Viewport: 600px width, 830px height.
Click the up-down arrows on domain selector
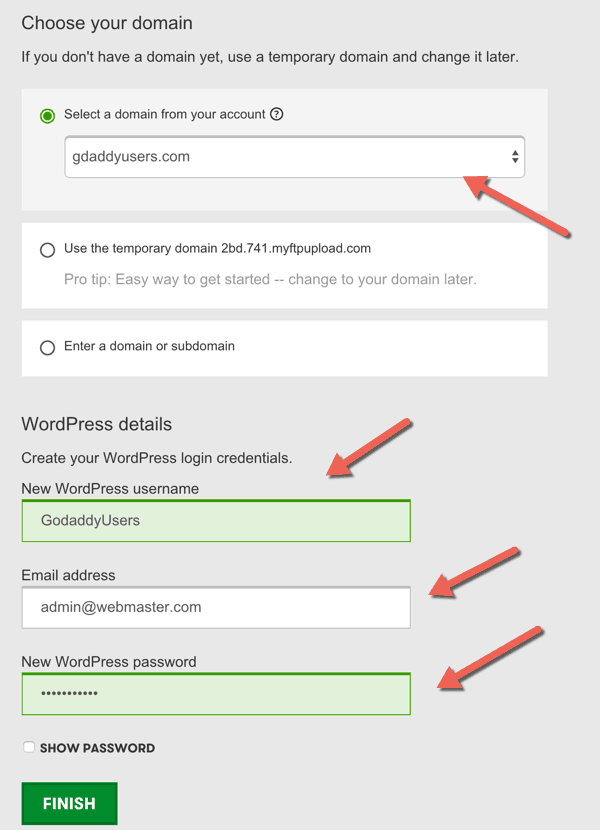pyautogui.click(x=515, y=157)
